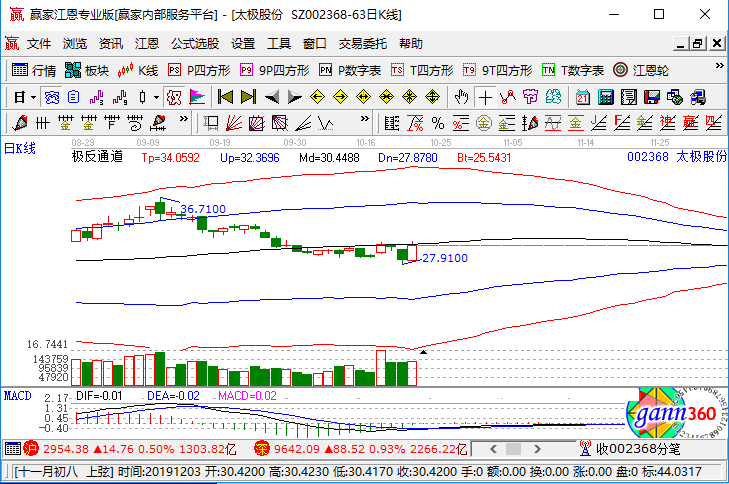Click the teal 线 character icon
This screenshot has height=484, width=729.
click(x=553, y=97)
